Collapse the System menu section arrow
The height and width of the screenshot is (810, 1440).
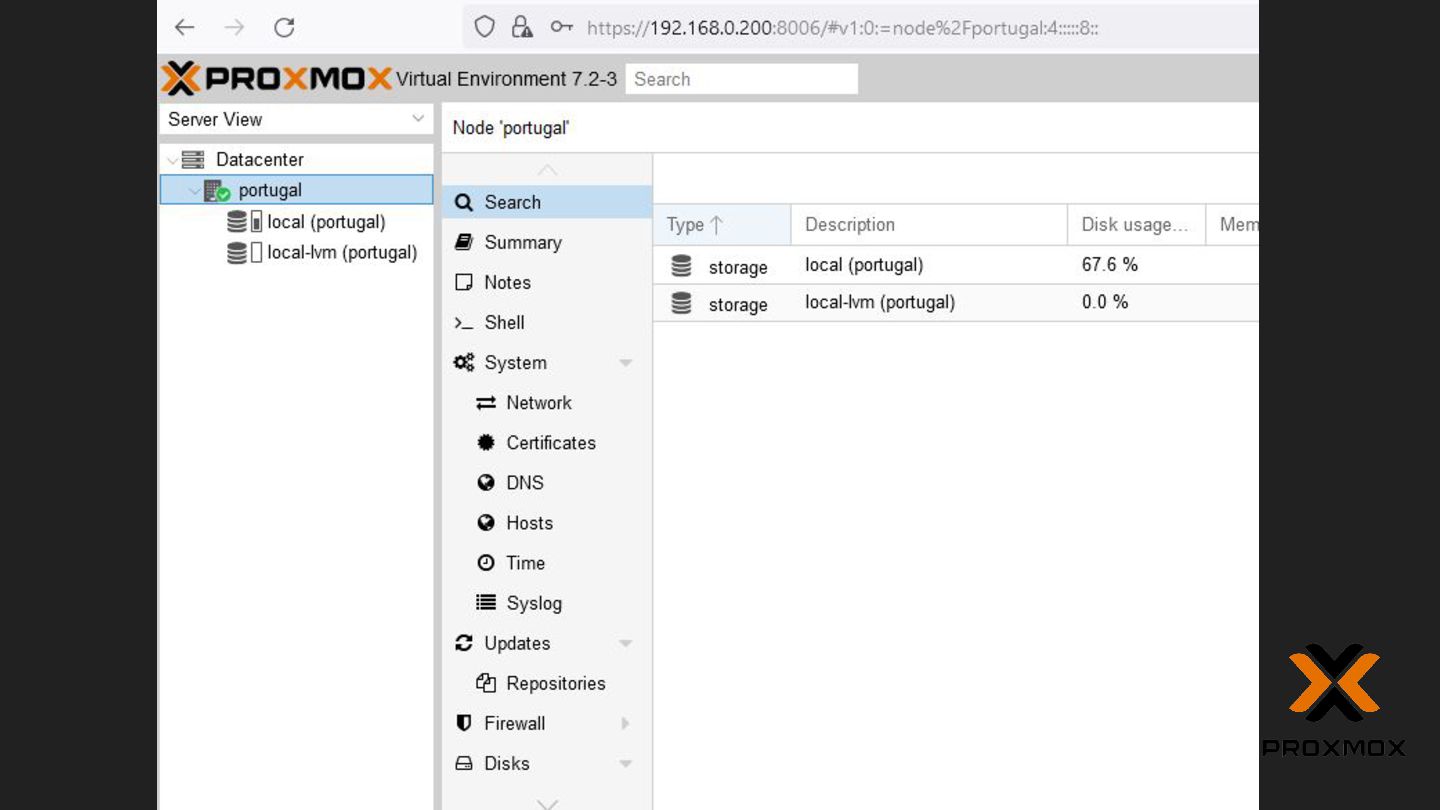point(626,363)
